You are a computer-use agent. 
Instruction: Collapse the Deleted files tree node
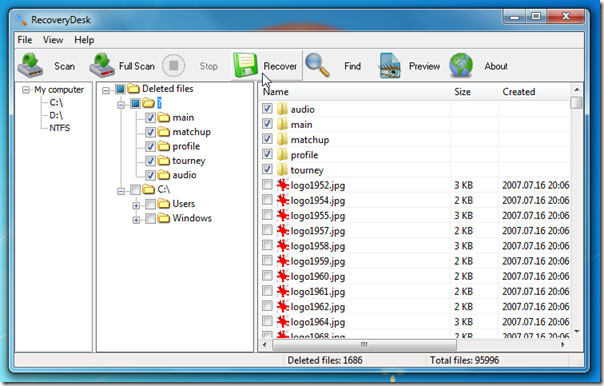pos(106,91)
